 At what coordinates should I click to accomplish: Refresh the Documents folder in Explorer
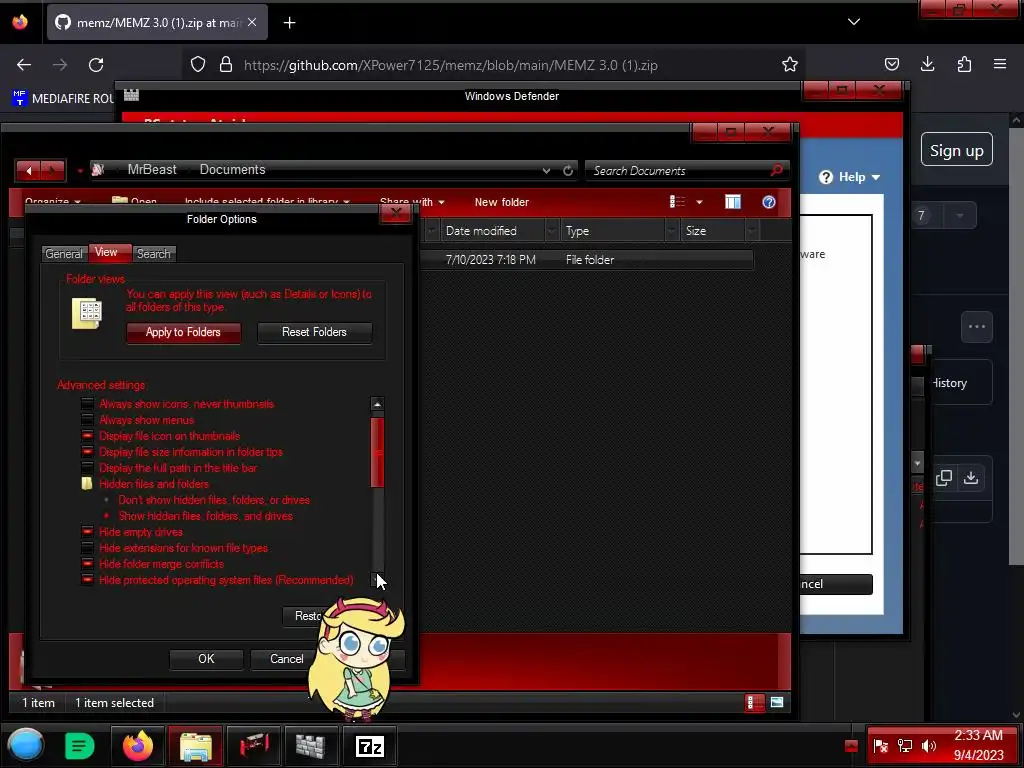(x=568, y=170)
